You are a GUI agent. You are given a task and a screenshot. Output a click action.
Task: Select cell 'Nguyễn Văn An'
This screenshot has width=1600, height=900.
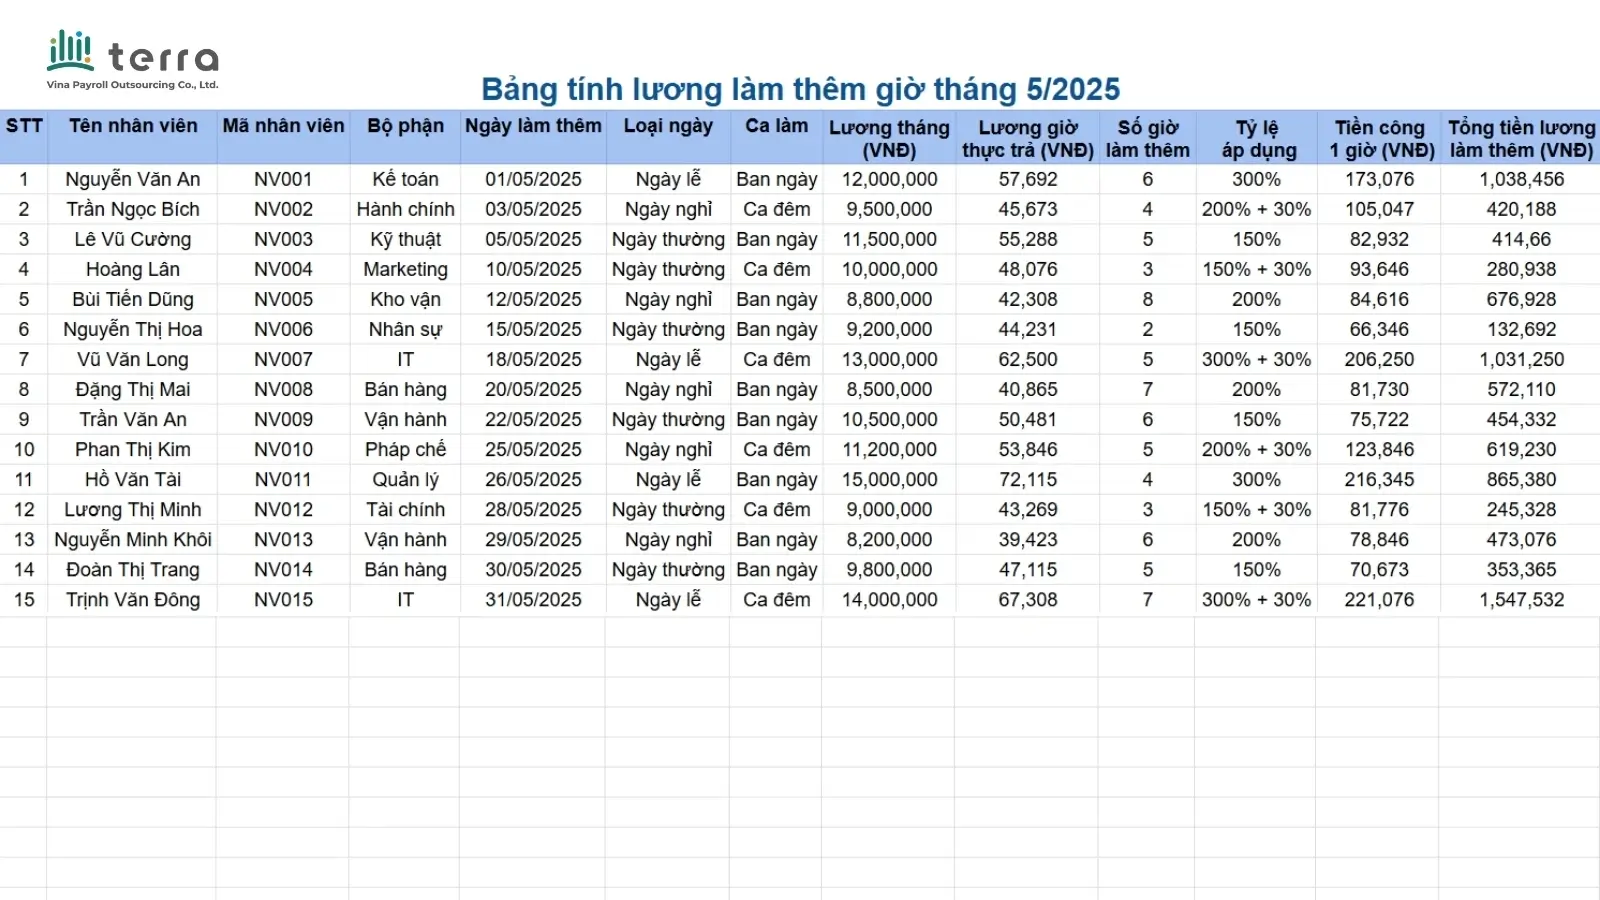(x=133, y=179)
